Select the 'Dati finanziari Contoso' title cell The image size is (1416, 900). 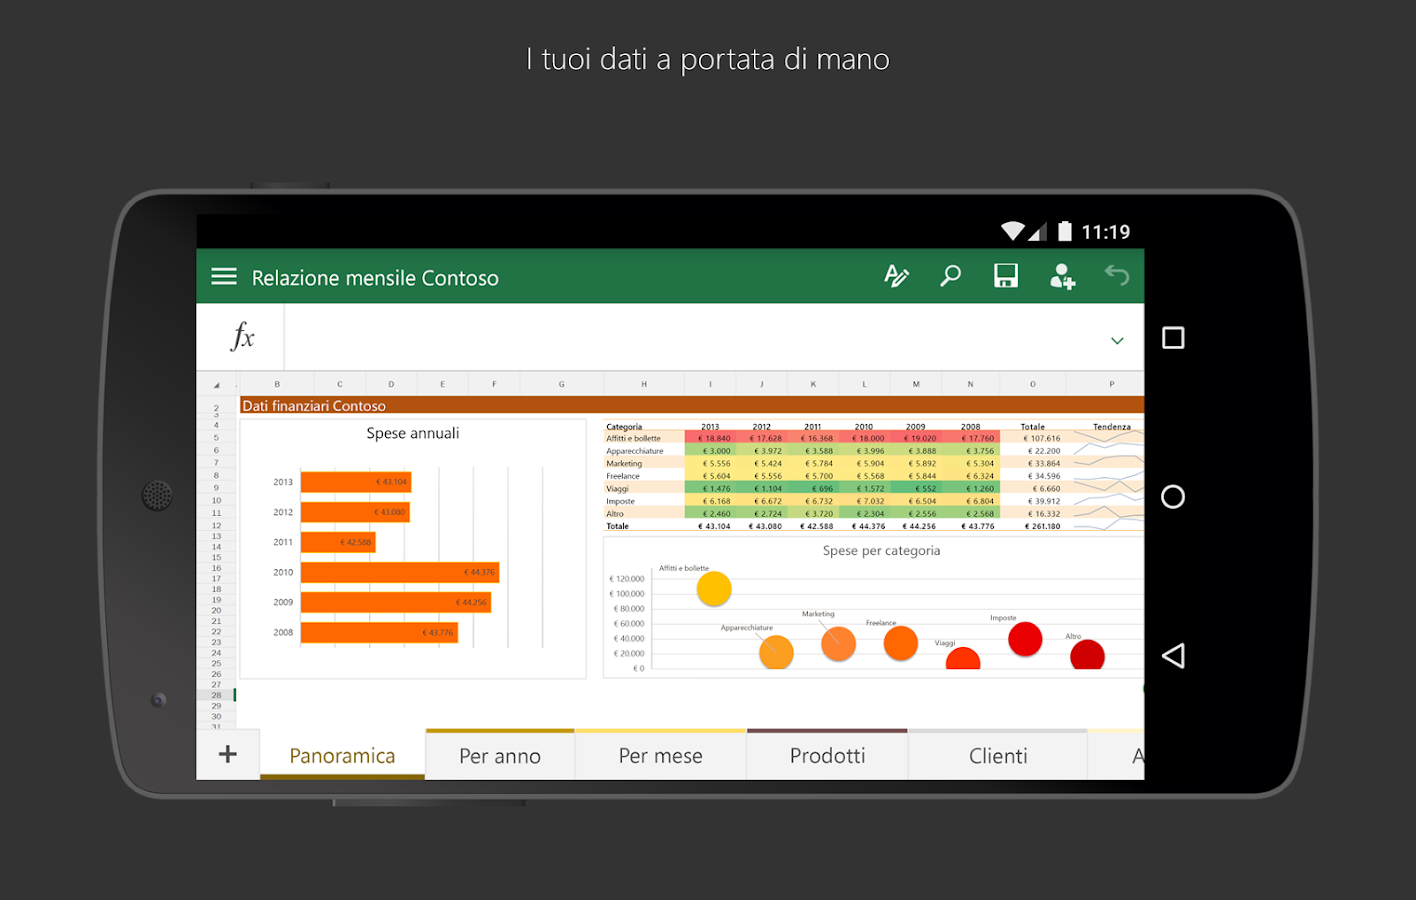click(314, 405)
